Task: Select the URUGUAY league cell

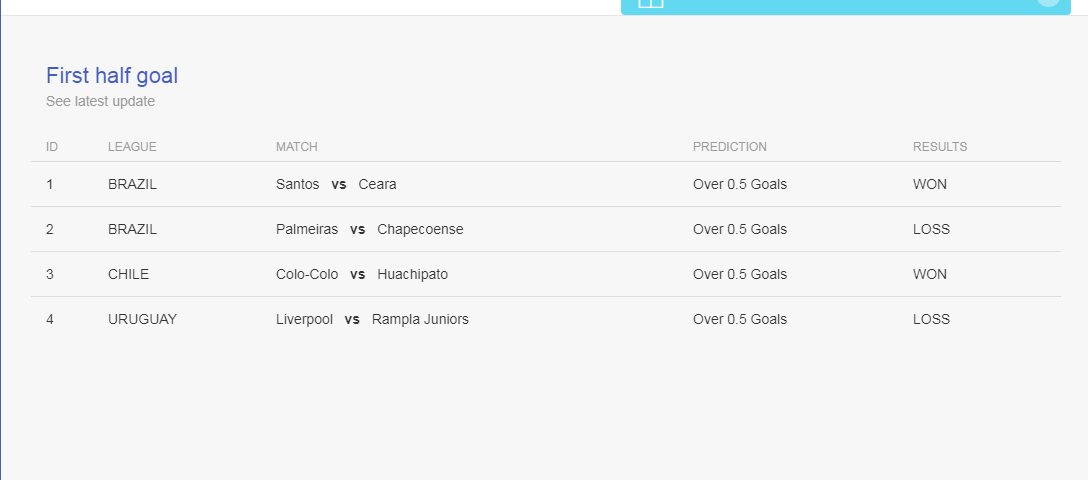Action: (142, 319)
